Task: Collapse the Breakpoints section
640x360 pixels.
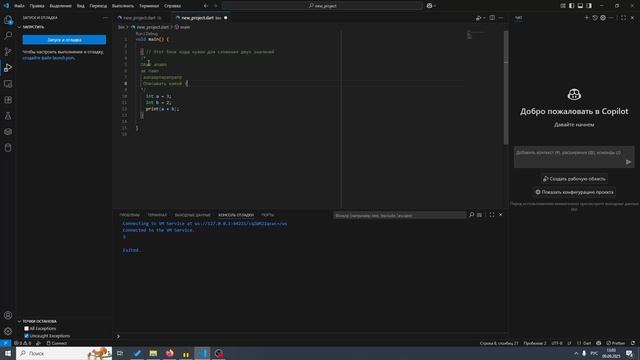Action: tap(19, 321)
